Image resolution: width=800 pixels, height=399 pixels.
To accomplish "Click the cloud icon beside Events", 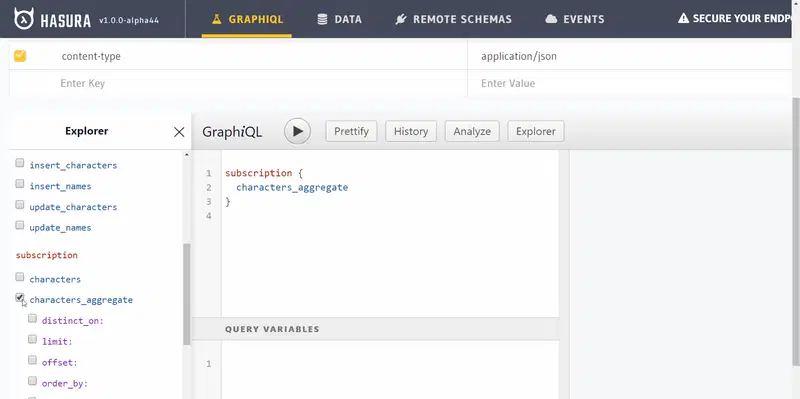I will [551, 19].
